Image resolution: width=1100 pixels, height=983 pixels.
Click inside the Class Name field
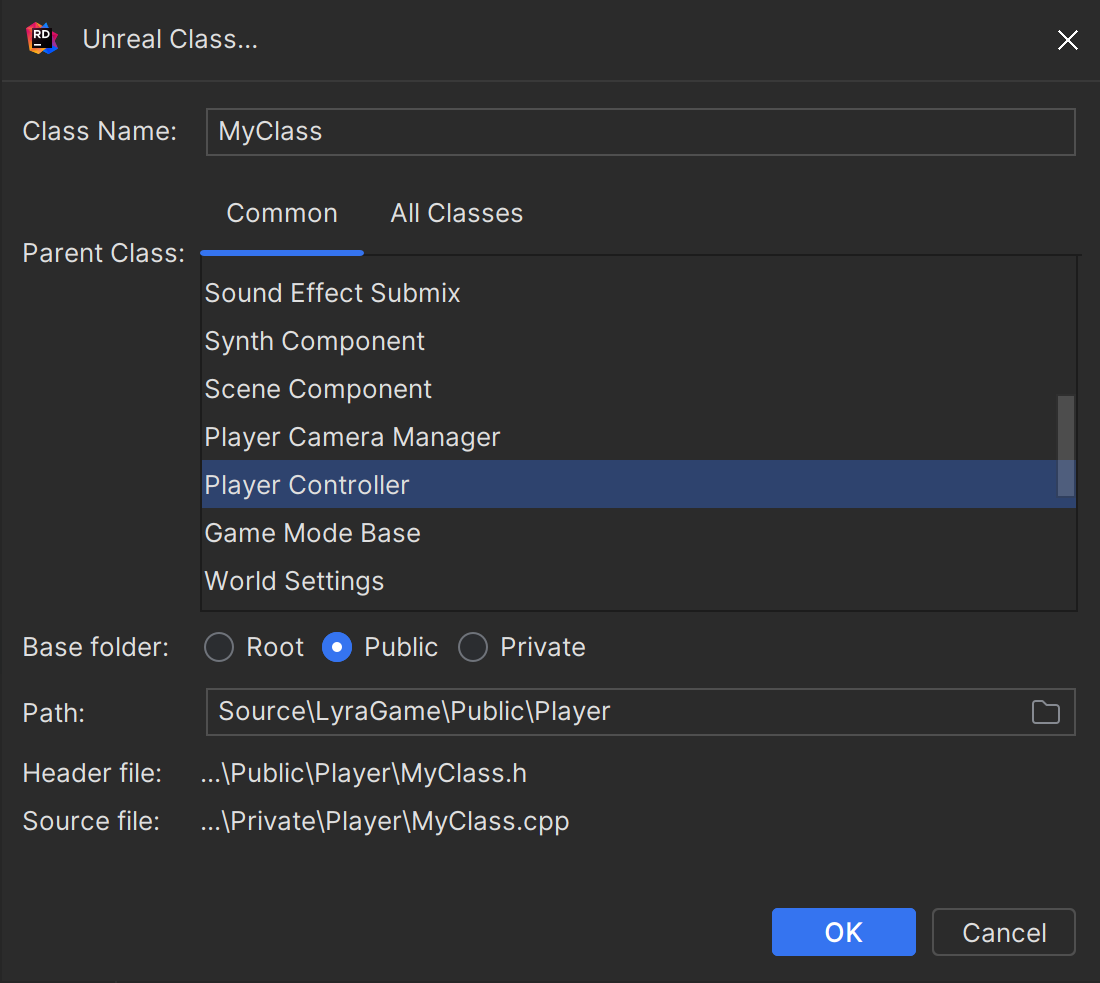coord(640,131)
